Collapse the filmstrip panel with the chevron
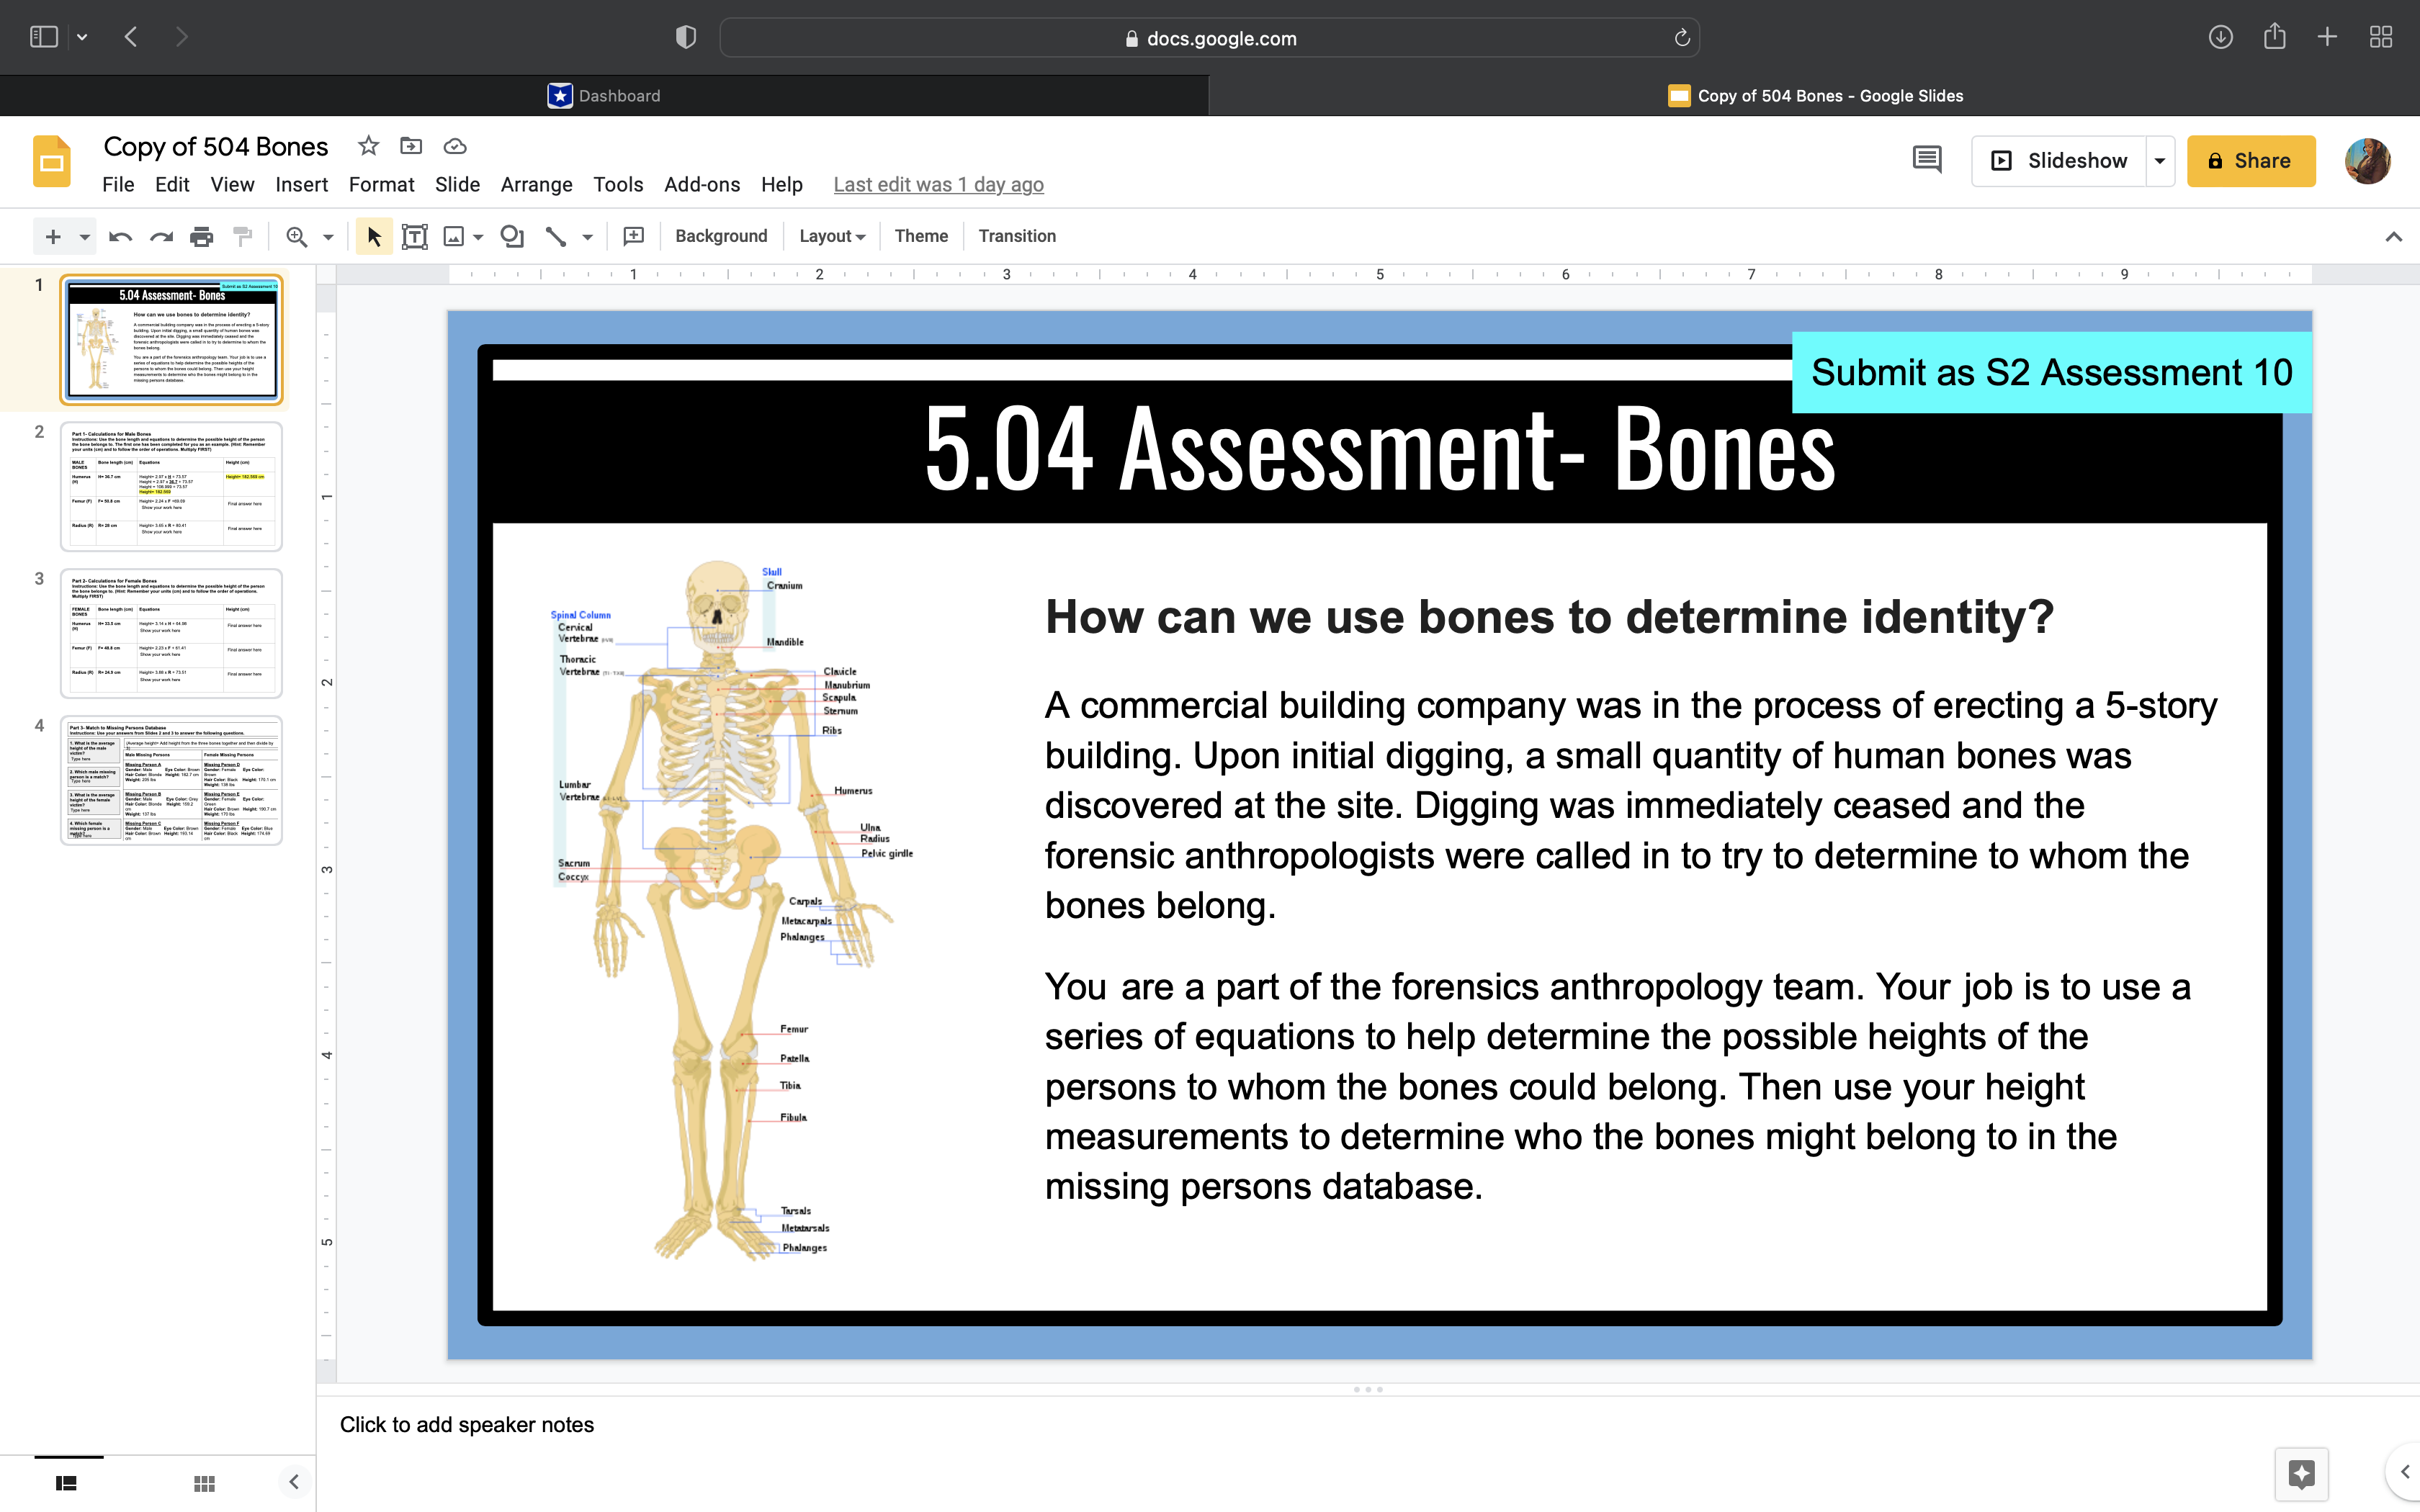The image size is (2420, 1512). pyautogui.click(x=293, y=1481)
